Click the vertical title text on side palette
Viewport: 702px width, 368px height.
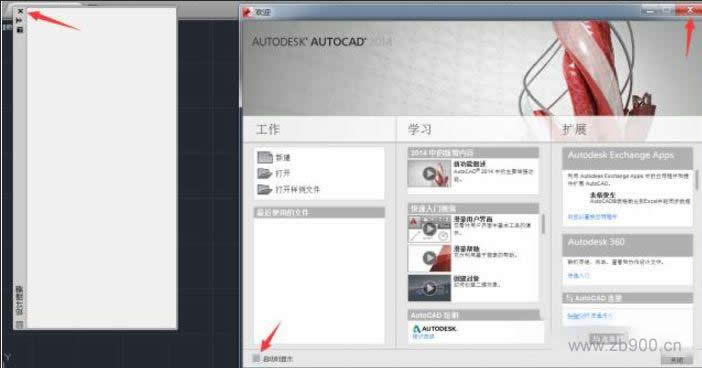tap(19, 301)
